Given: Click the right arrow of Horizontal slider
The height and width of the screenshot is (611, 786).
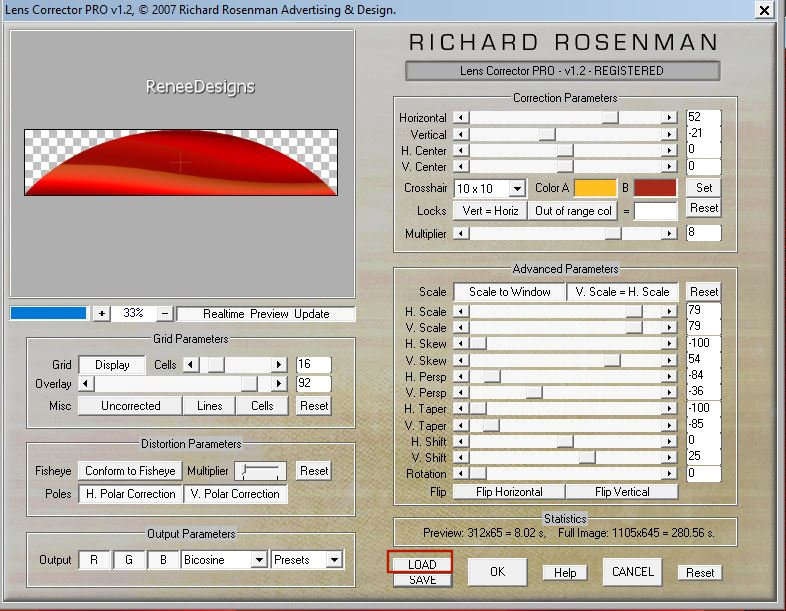Looking at the screenshot, I should [x=669, y=117].
